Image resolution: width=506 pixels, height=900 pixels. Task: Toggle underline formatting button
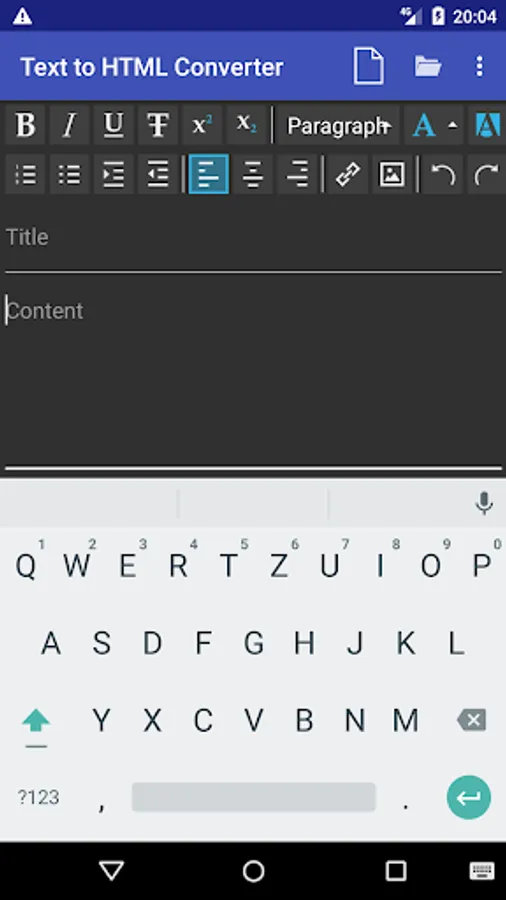coord(114,125)
